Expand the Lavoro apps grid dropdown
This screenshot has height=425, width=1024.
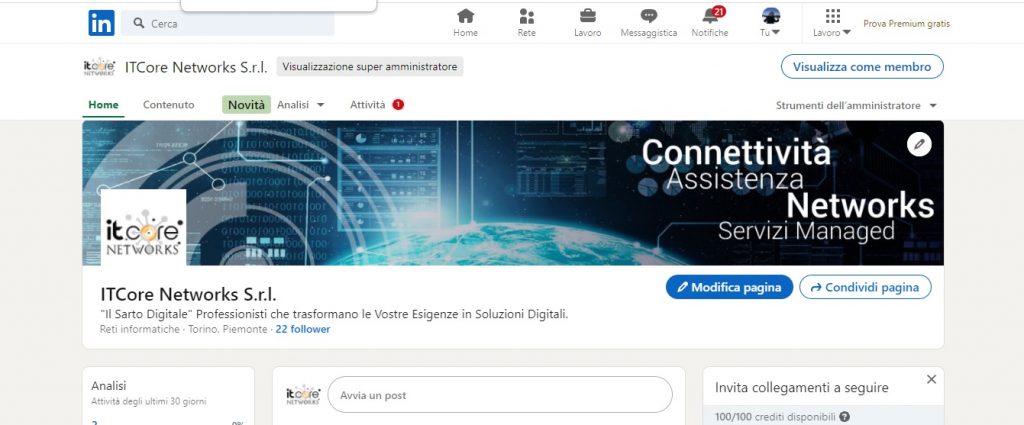pos(832,23)
